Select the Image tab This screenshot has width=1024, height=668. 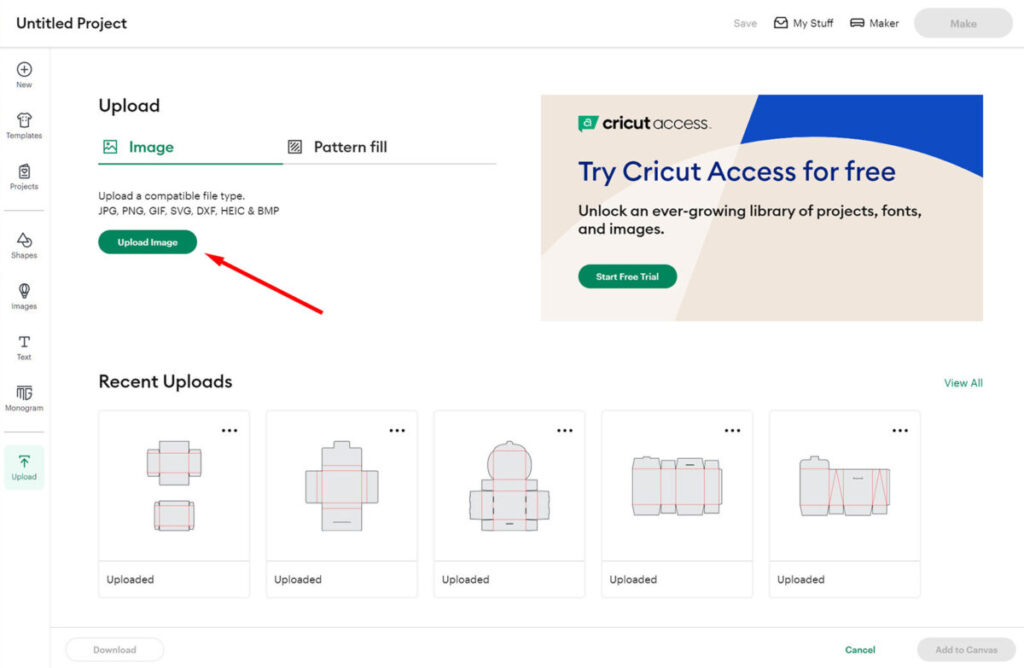139,147
